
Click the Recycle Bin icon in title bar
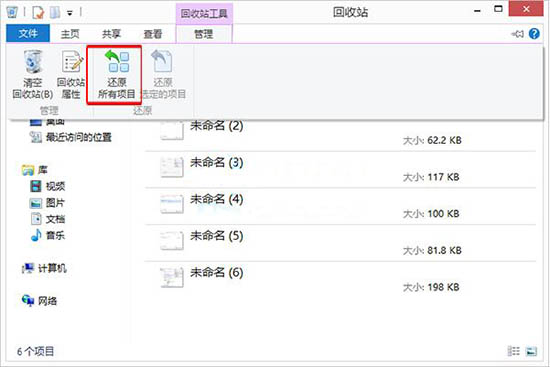[12, 12]
